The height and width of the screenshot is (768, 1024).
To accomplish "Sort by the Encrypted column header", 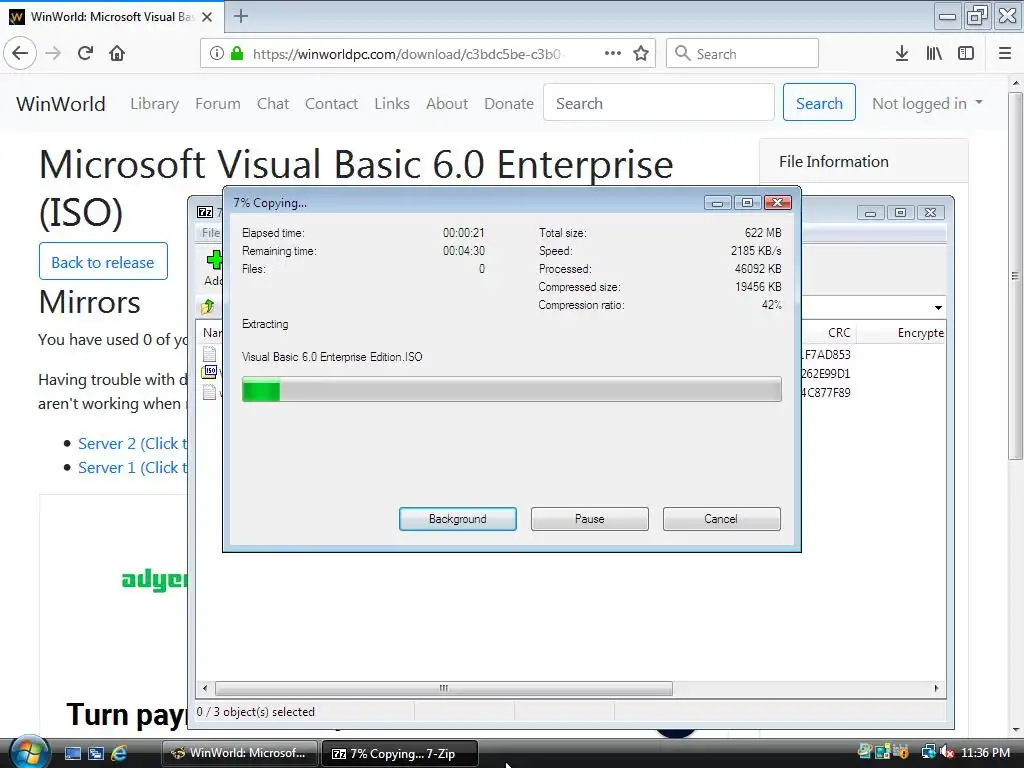I will [x=901, y=333].
